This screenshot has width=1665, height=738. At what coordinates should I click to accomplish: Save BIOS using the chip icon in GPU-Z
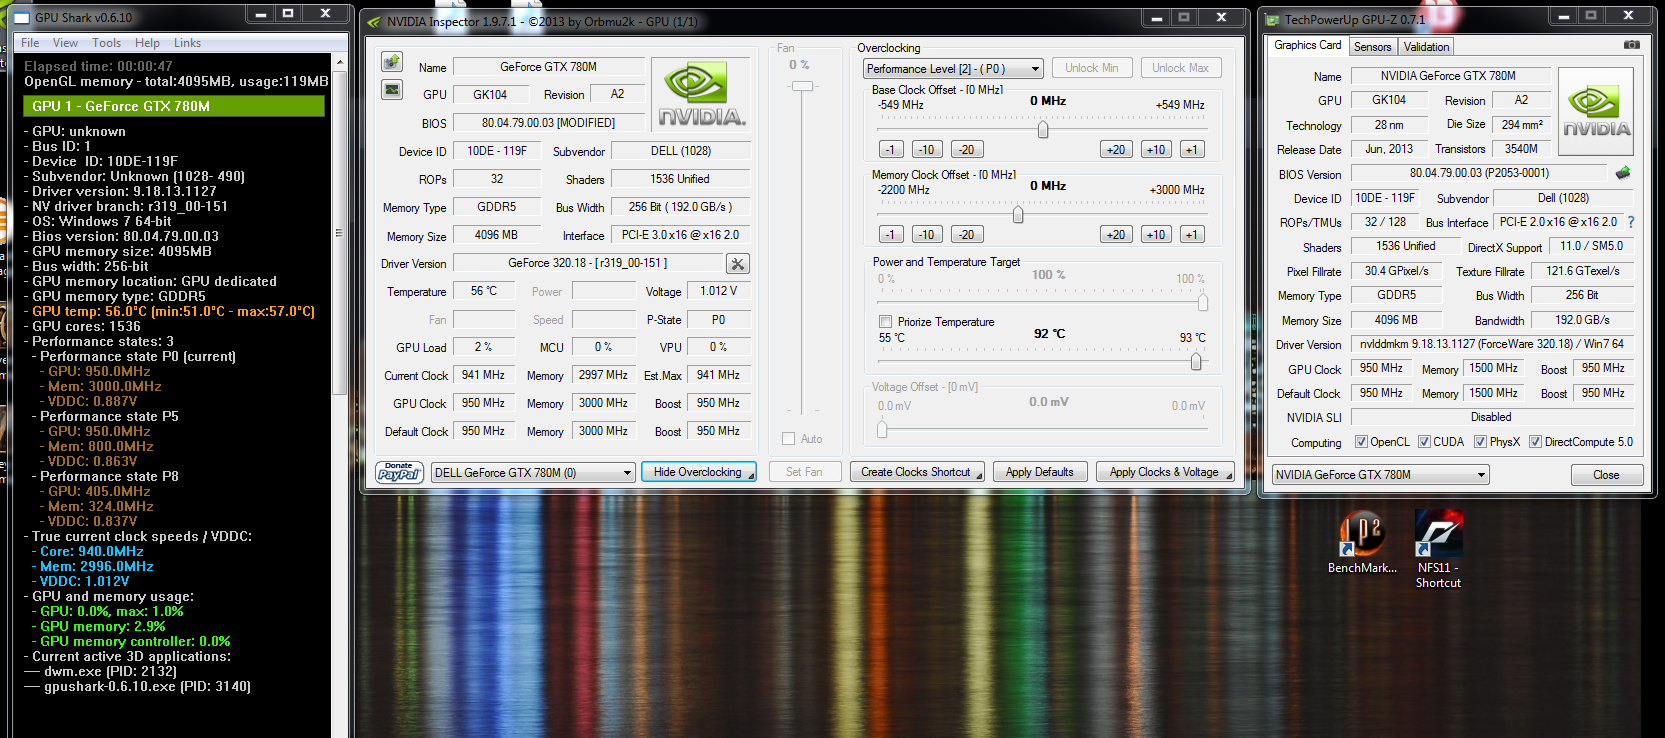point(1623,173)
